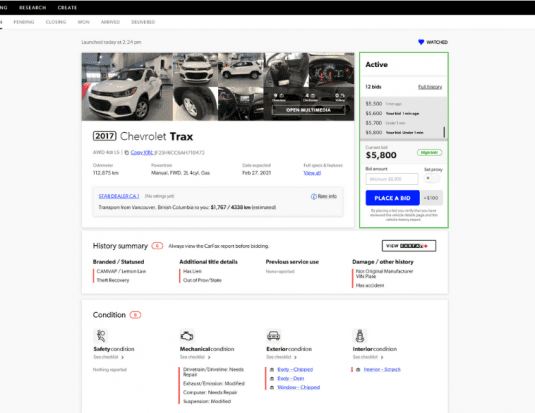Toggle the Set proxy switch
The width and height of the screenshot is (535, 413).
pos(432,178)
